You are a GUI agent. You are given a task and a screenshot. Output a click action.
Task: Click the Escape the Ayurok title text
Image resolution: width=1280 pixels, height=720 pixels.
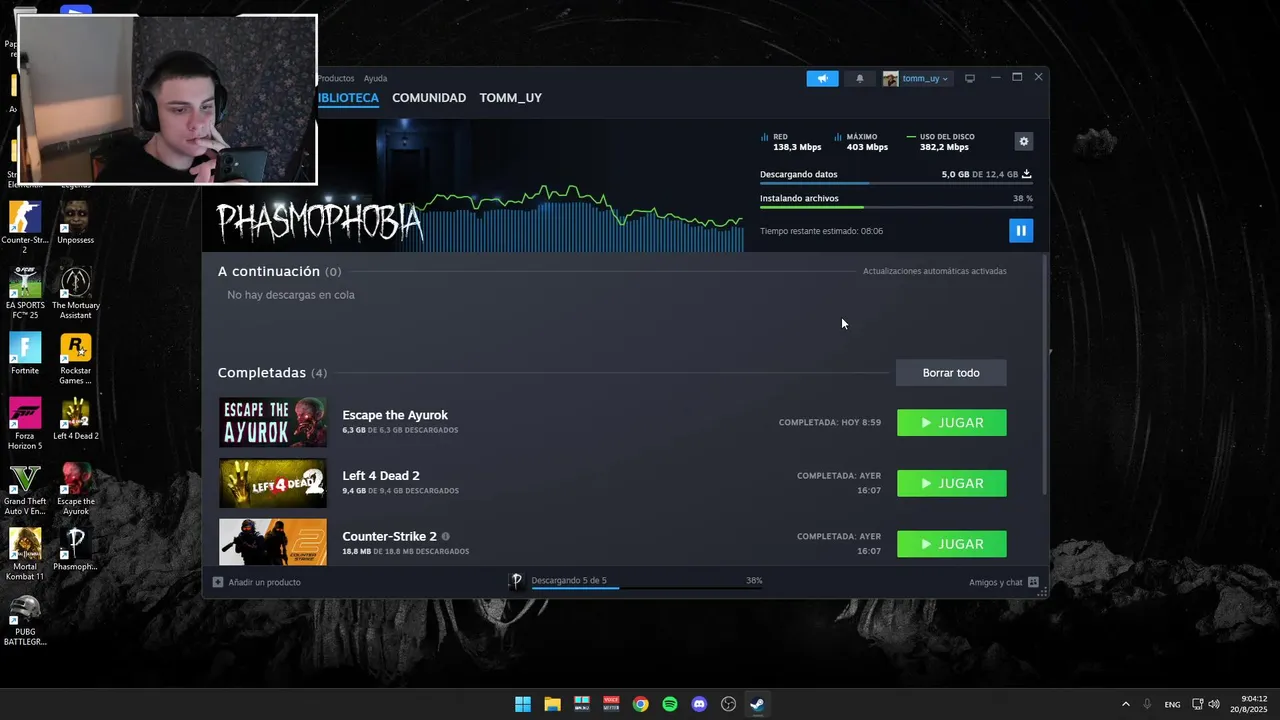(x=395, y=415)
